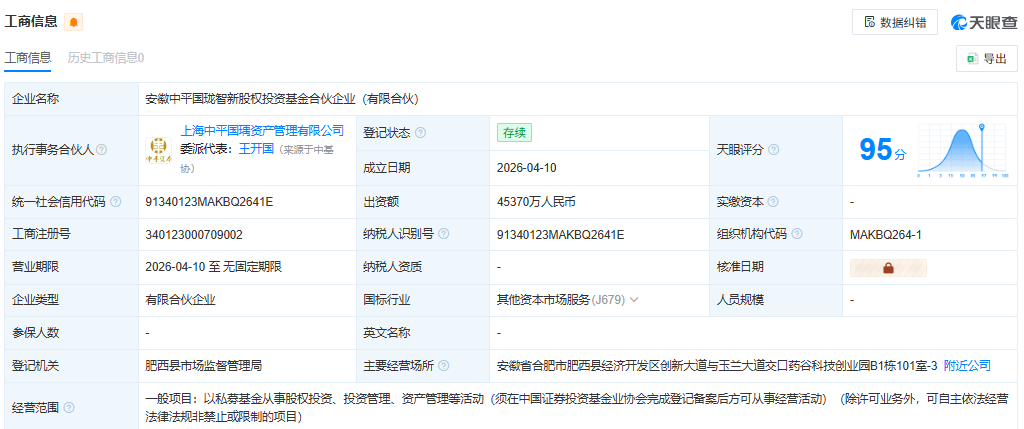Expand 其他资本市场服务 industry dropdown

[x=633, y=300]
